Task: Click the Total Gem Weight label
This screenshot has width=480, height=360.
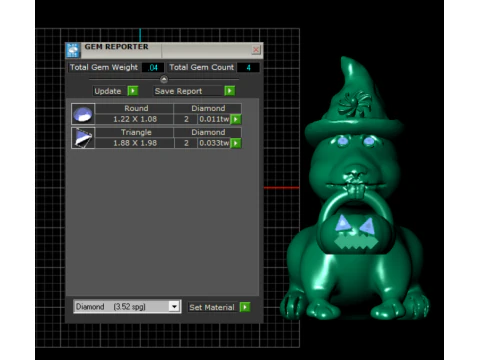Action: pos(104,67)
